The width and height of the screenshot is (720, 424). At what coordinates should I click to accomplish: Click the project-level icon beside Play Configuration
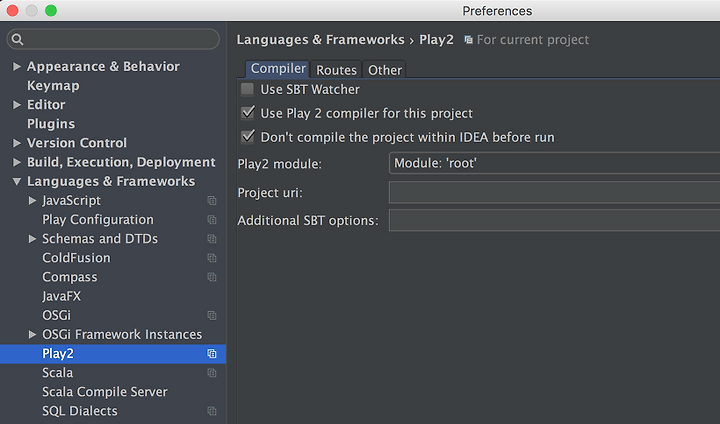[x=212, y=220]
